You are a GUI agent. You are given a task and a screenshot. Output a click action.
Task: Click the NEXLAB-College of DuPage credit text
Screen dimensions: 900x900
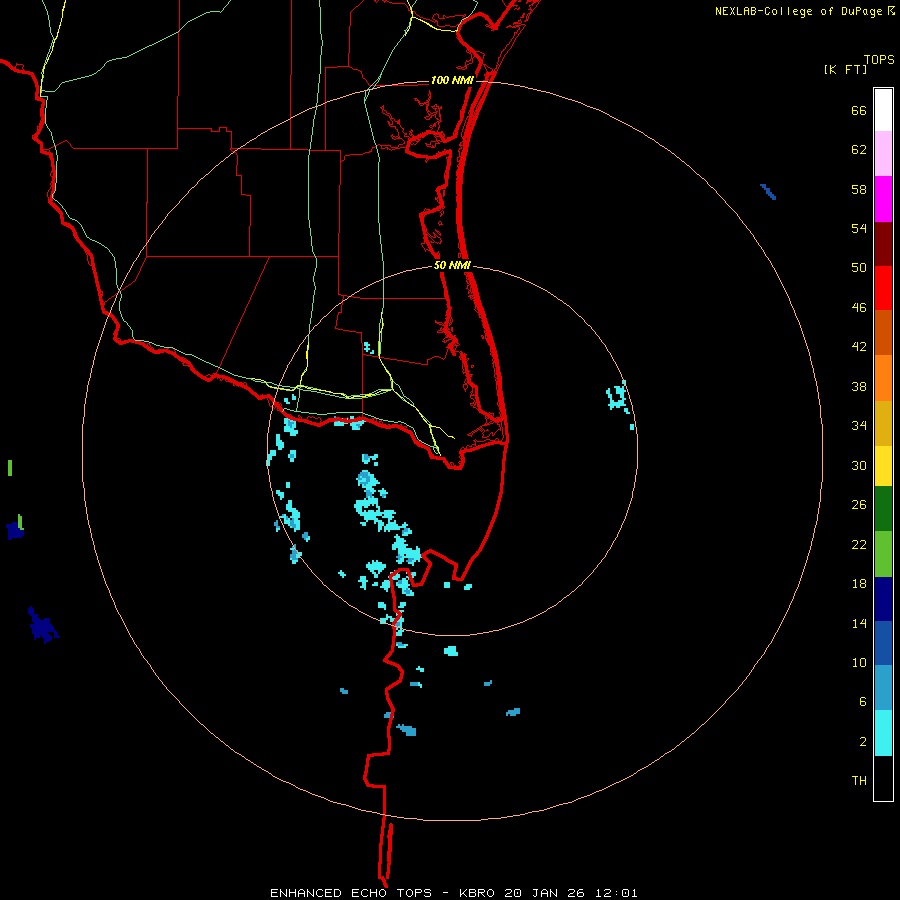tap(798, 11)
